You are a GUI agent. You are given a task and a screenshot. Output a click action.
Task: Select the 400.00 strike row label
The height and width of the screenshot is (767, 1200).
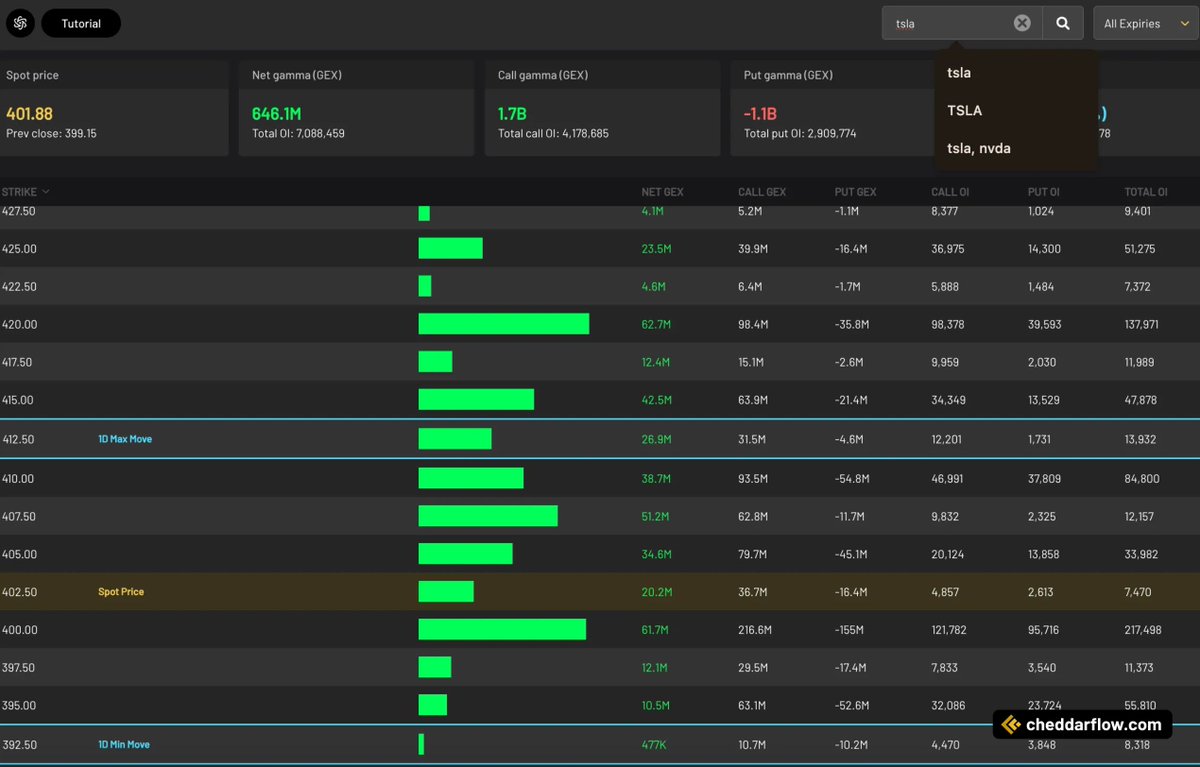[19, 630]
